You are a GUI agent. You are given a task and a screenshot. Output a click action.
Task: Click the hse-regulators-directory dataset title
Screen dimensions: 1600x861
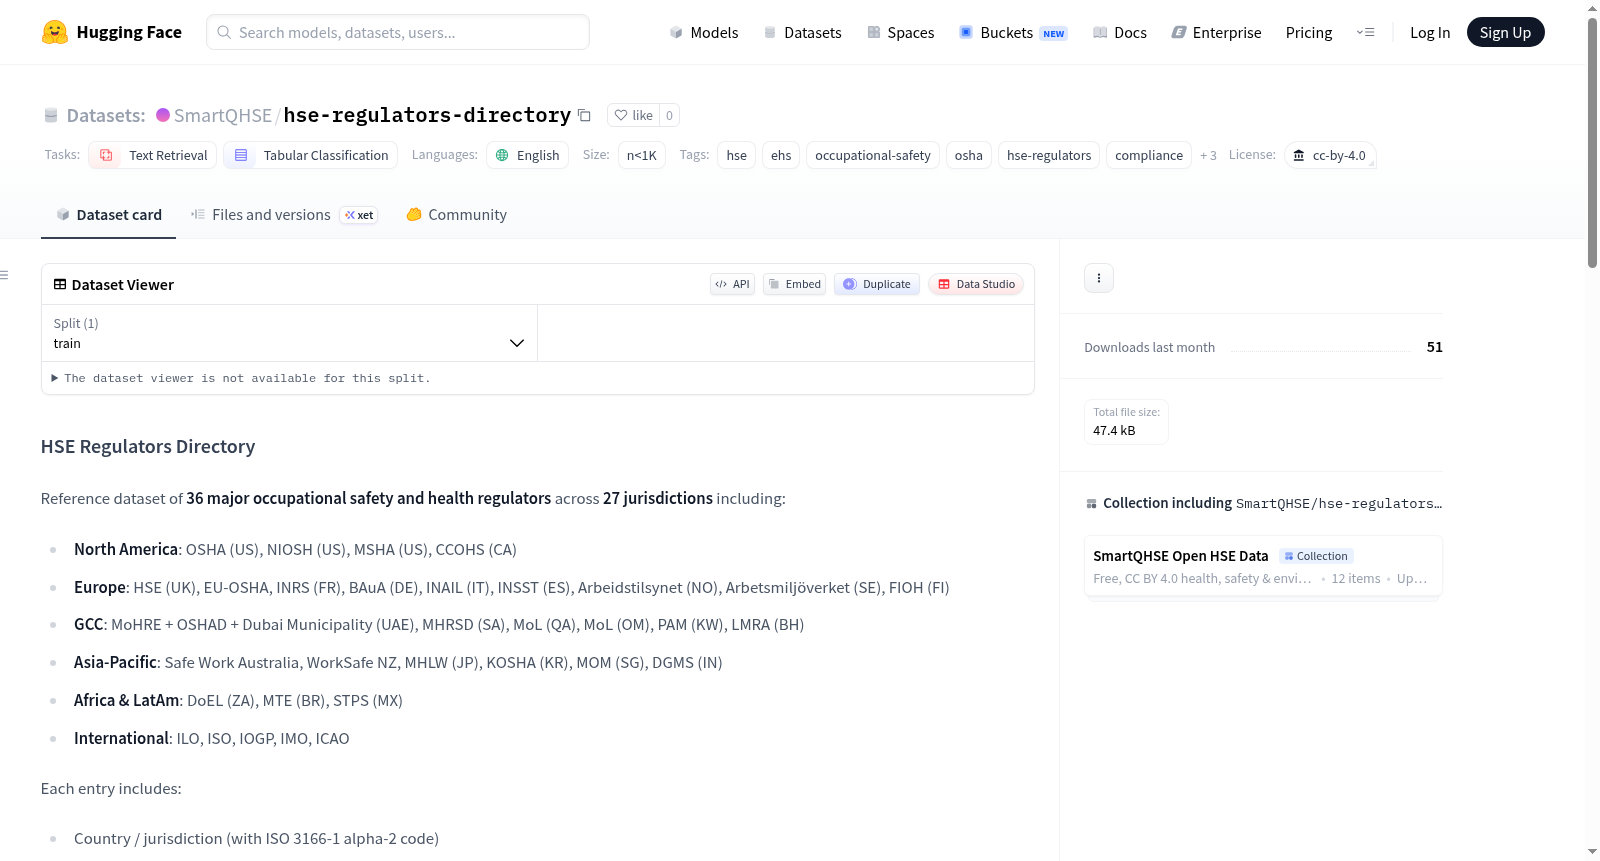427,115
